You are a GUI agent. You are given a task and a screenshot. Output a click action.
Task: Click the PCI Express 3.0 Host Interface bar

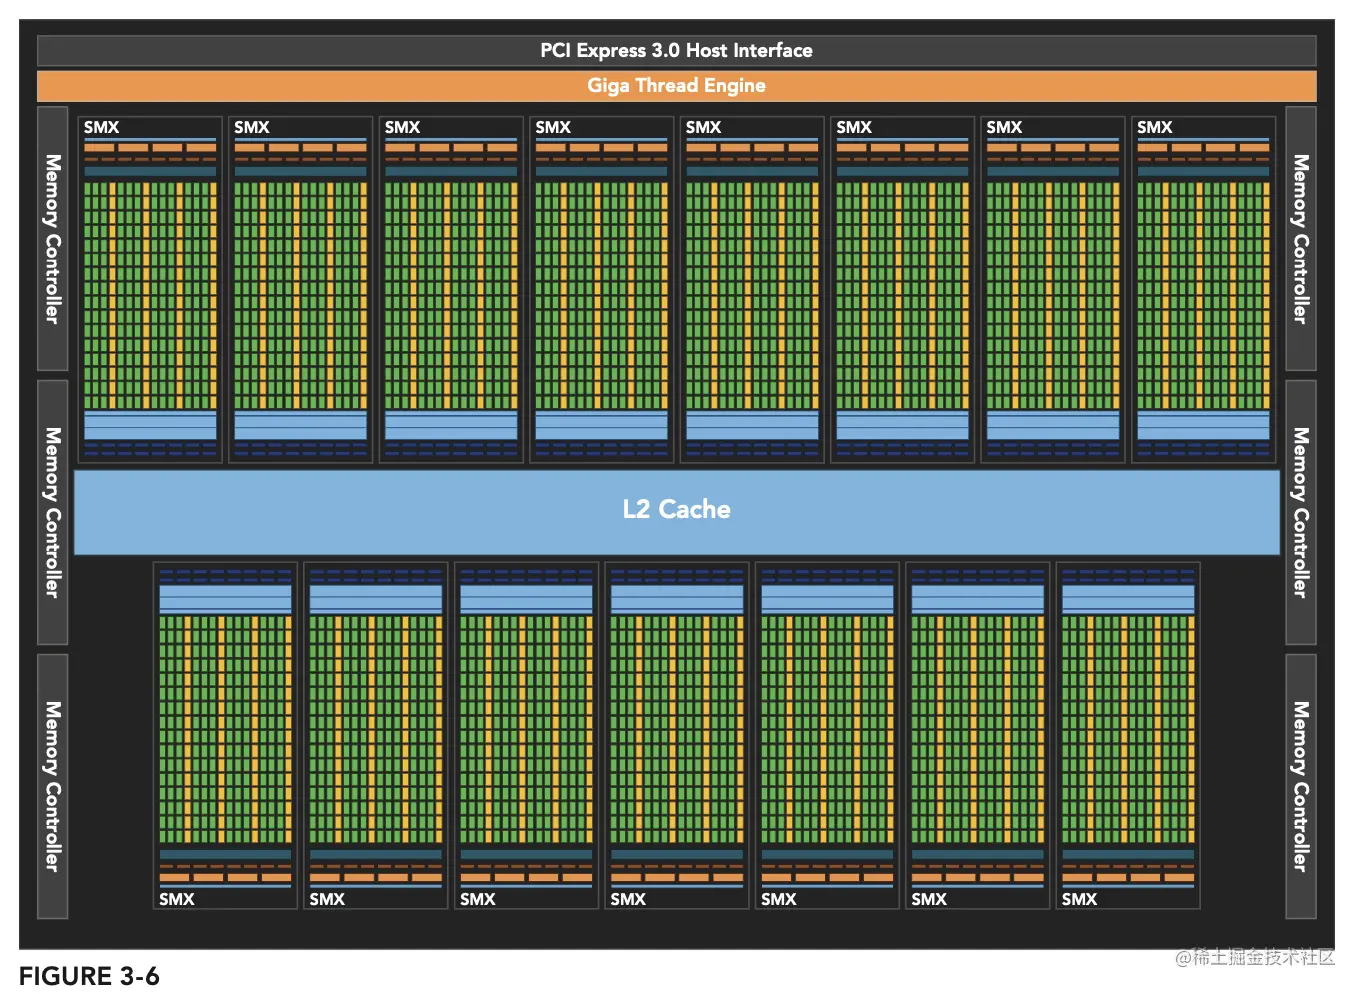[x=676, y=50]
